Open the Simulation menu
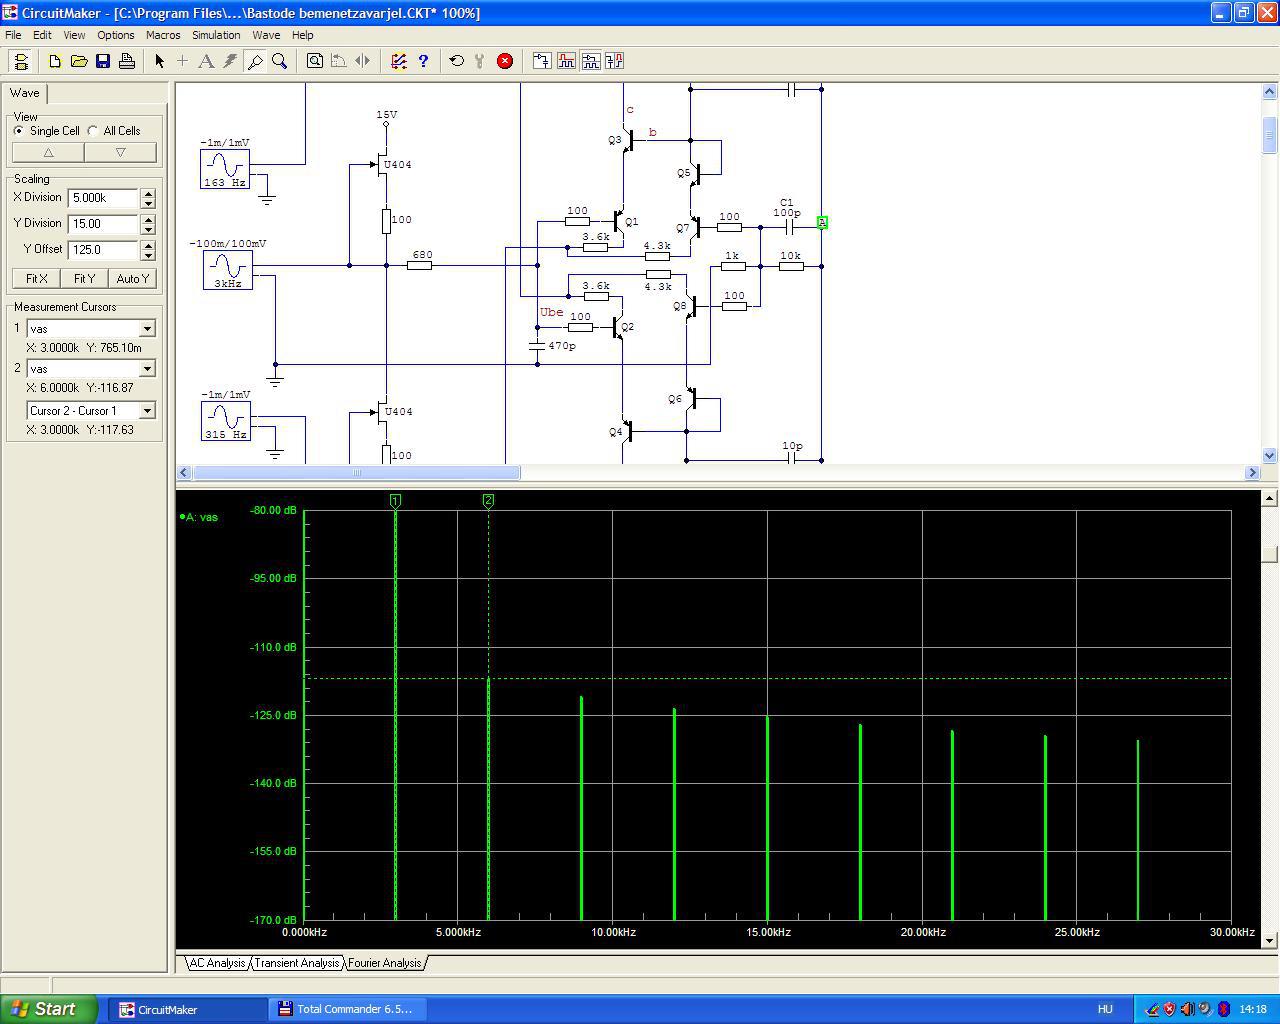 [216, 35]
